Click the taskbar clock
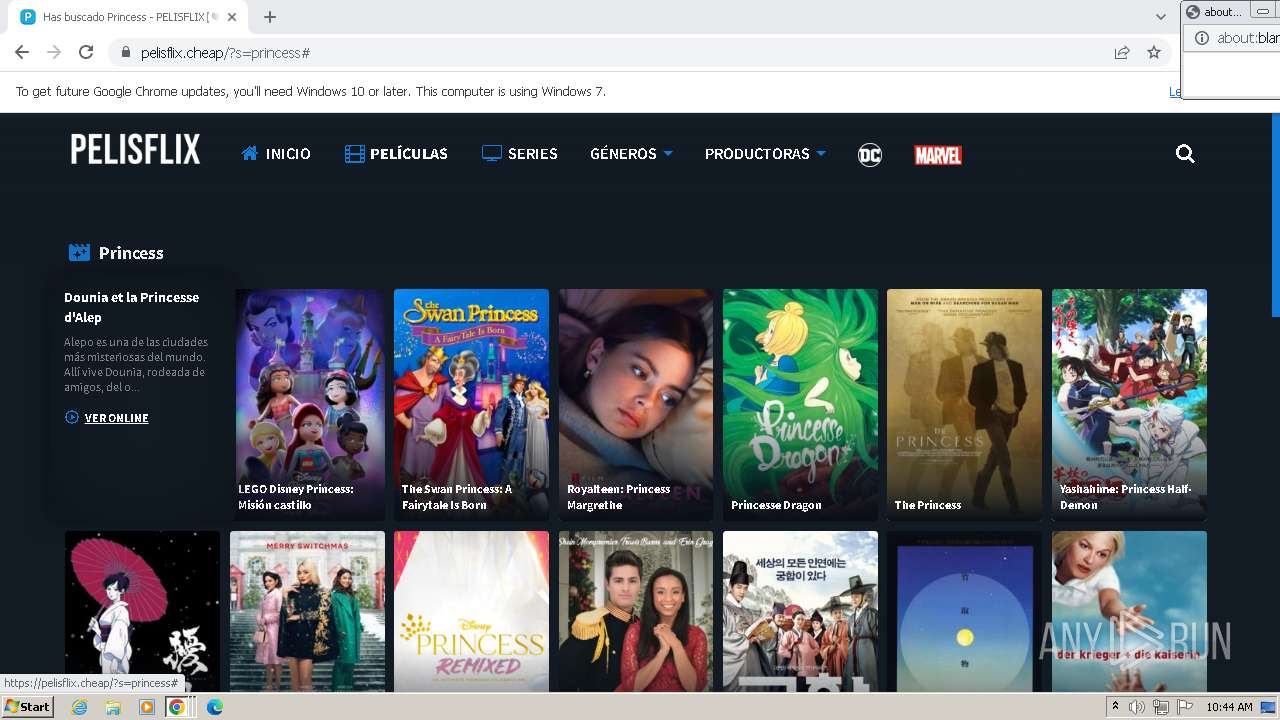 [1229, 707]
